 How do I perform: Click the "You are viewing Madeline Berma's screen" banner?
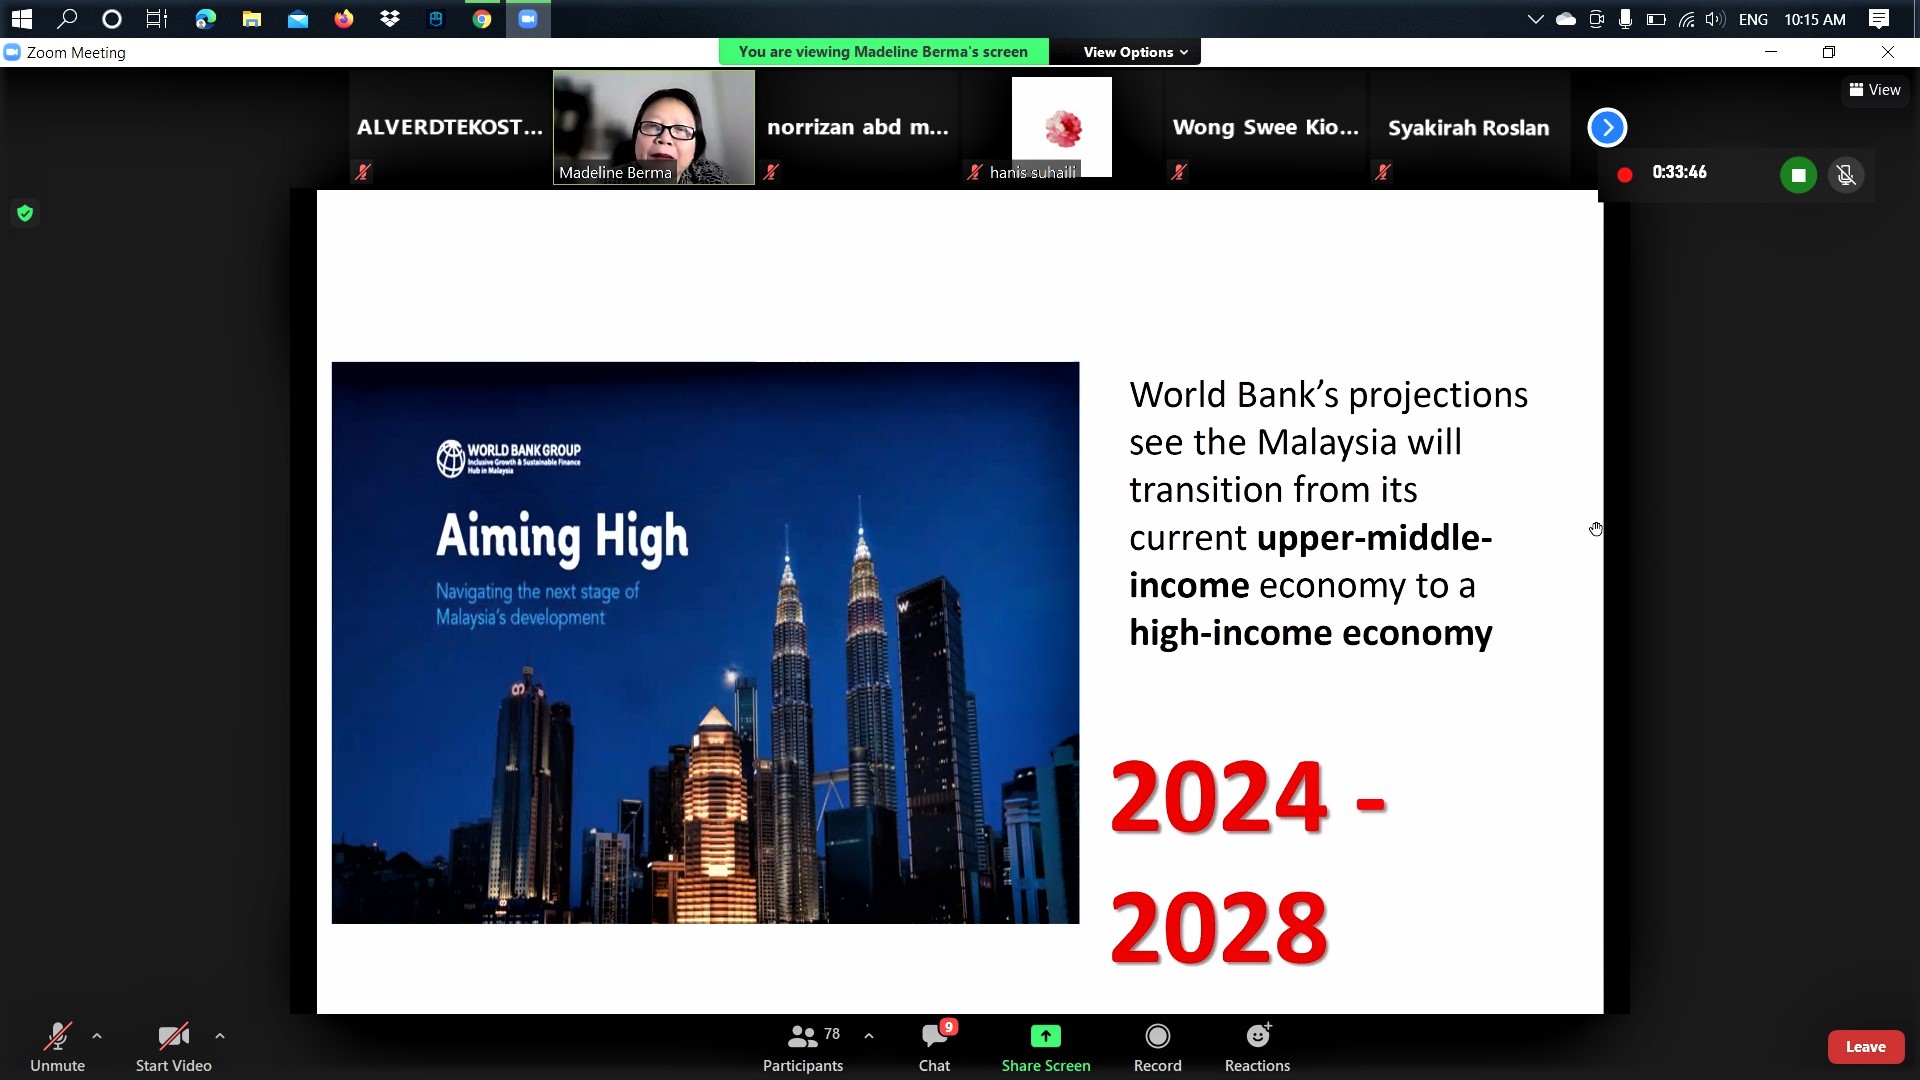[883, 52]
